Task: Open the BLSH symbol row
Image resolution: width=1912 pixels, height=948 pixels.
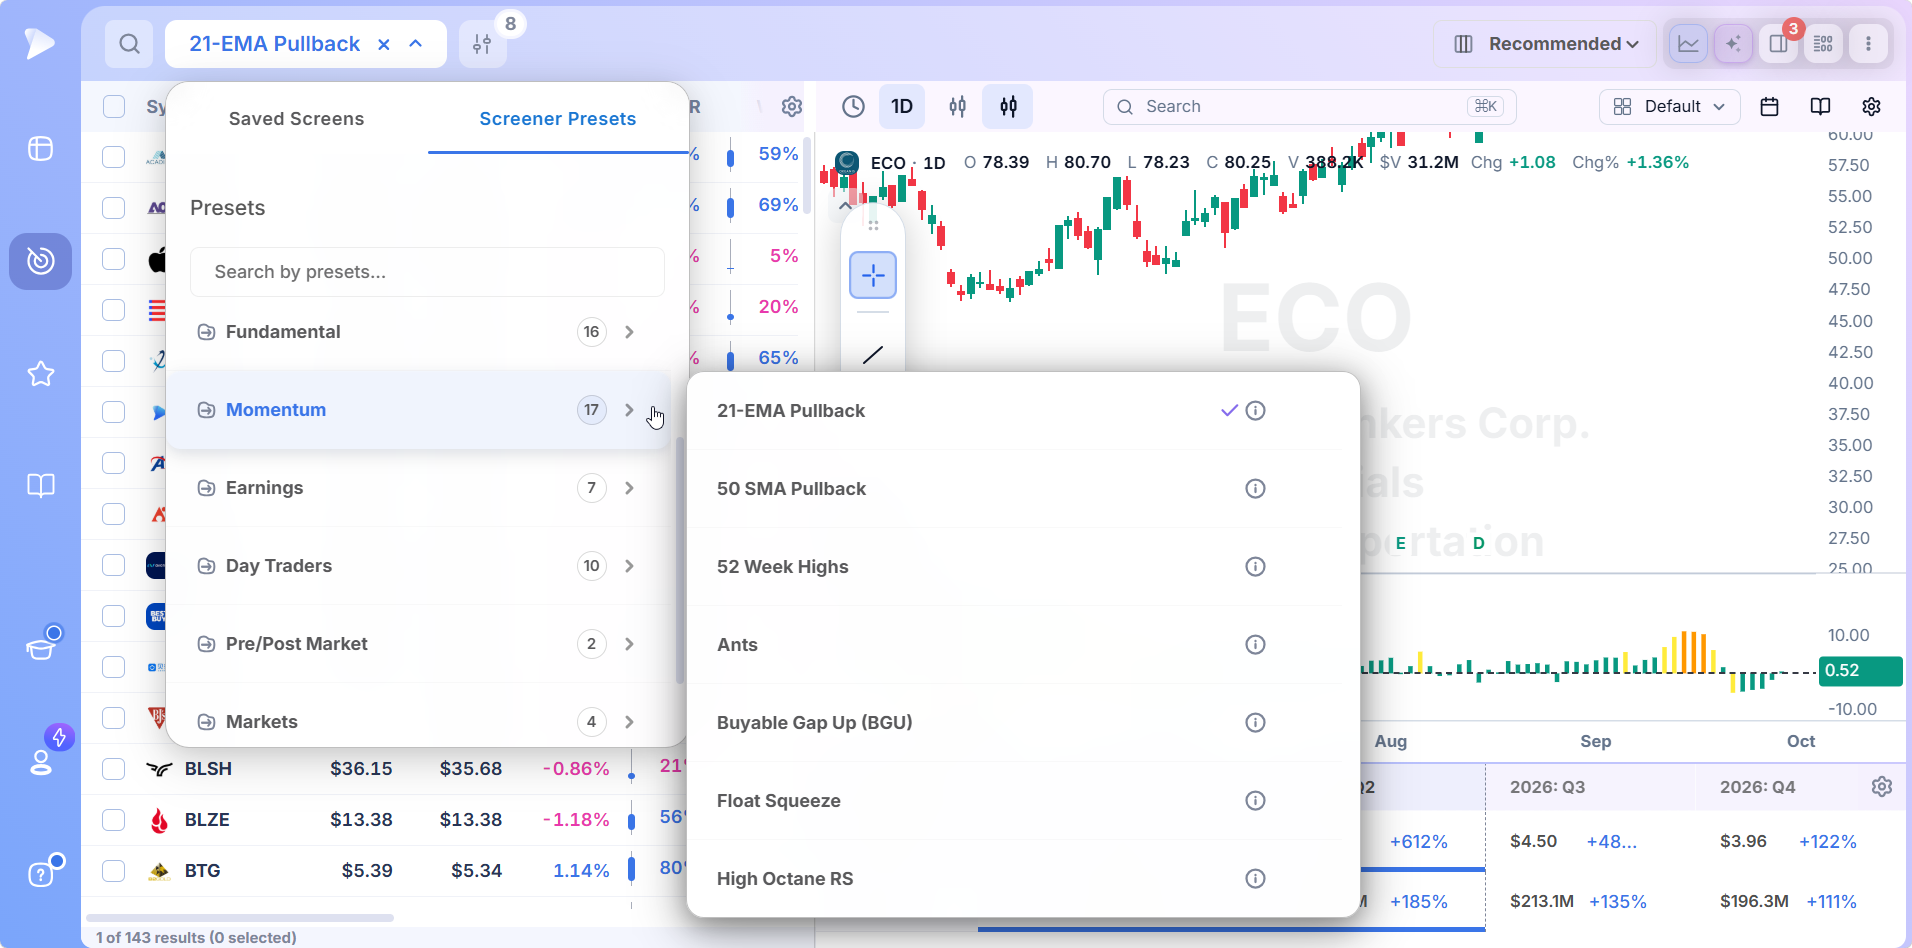Action: coord(208,769)
